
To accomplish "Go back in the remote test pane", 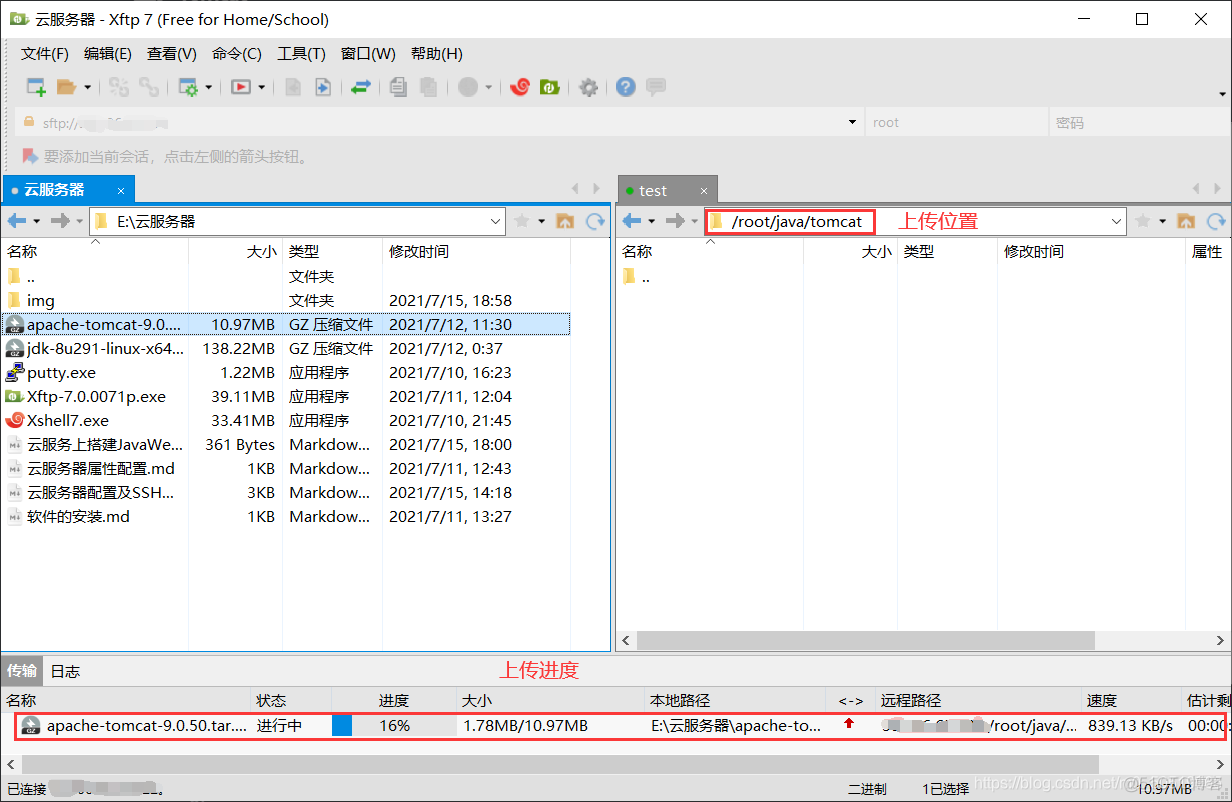I will [632, 221].
